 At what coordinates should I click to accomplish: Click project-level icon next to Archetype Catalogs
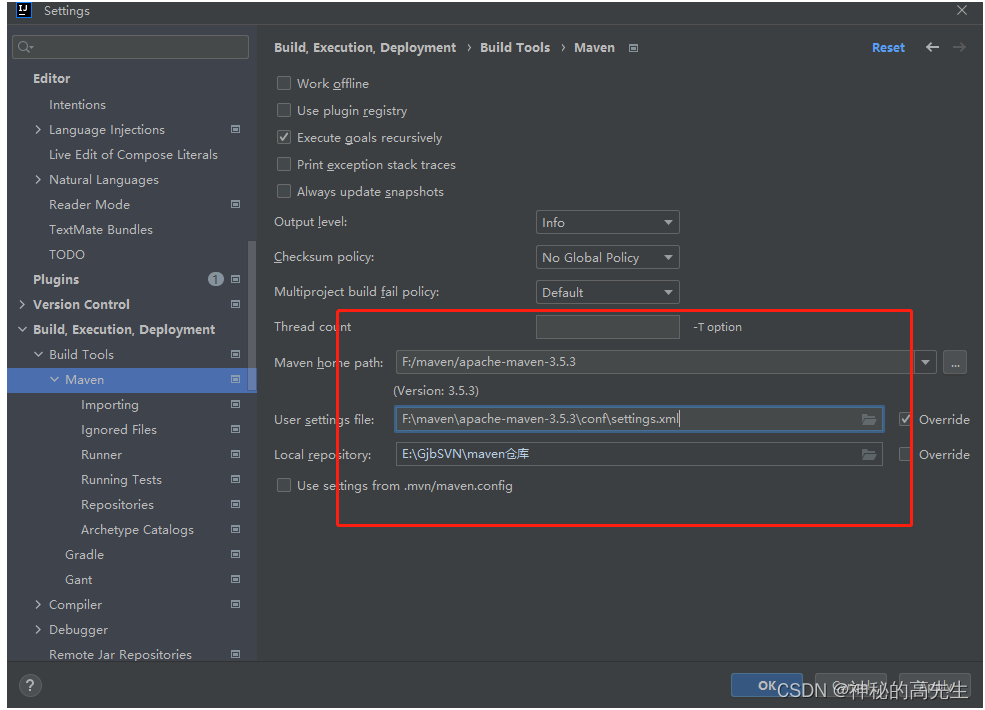236,529
